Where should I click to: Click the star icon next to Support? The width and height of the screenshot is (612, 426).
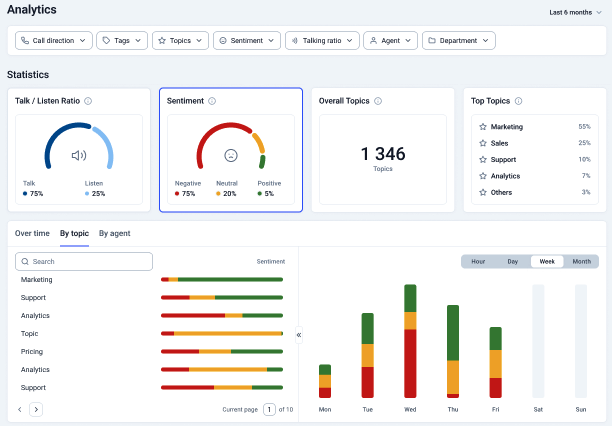(x=483, y=159)
